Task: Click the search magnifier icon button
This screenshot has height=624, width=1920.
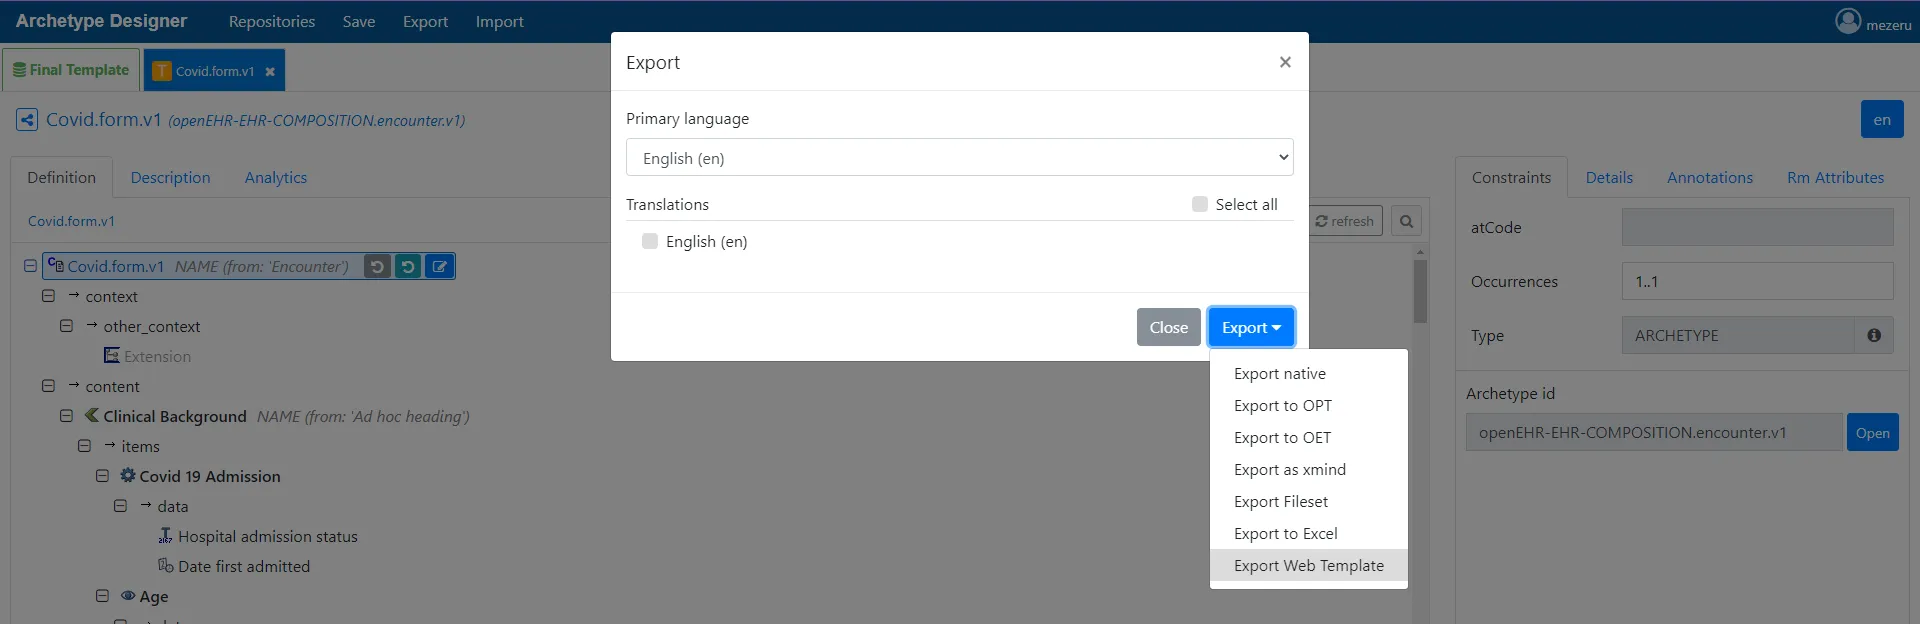Action: coord(1406,221)
